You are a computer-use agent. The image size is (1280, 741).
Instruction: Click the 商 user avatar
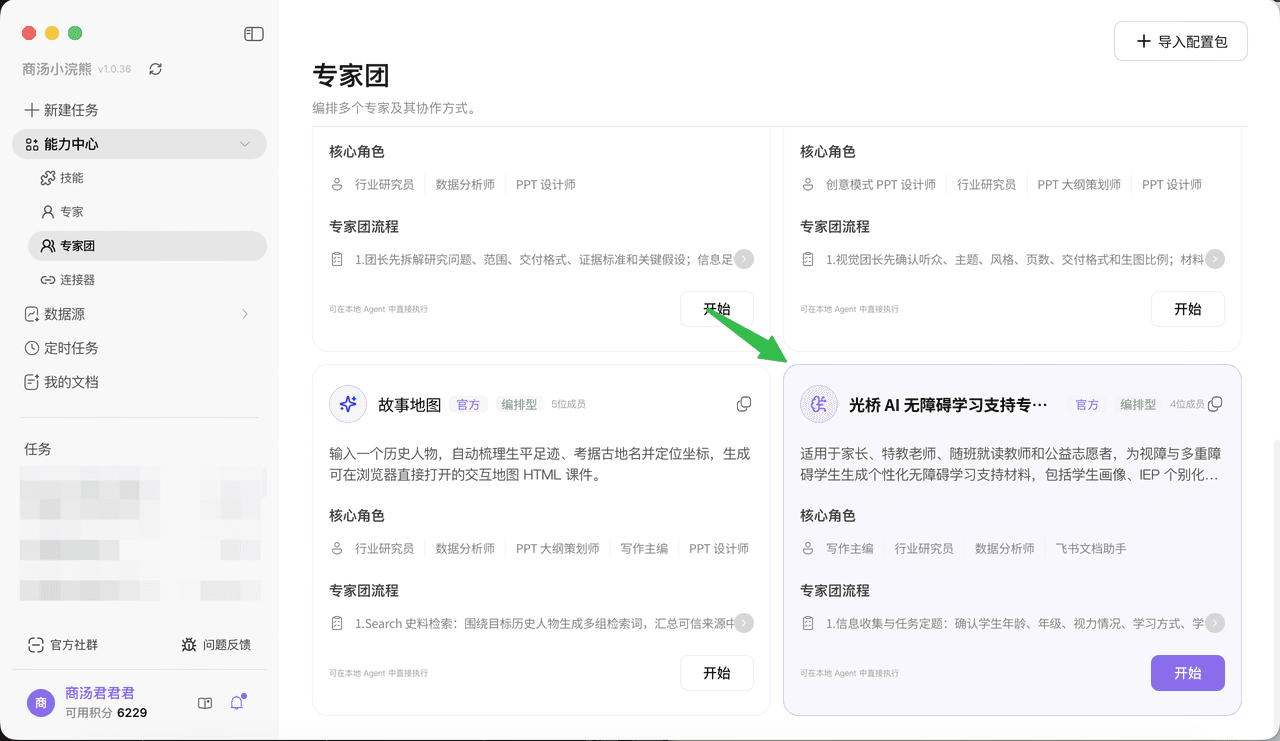coord(41,703)
